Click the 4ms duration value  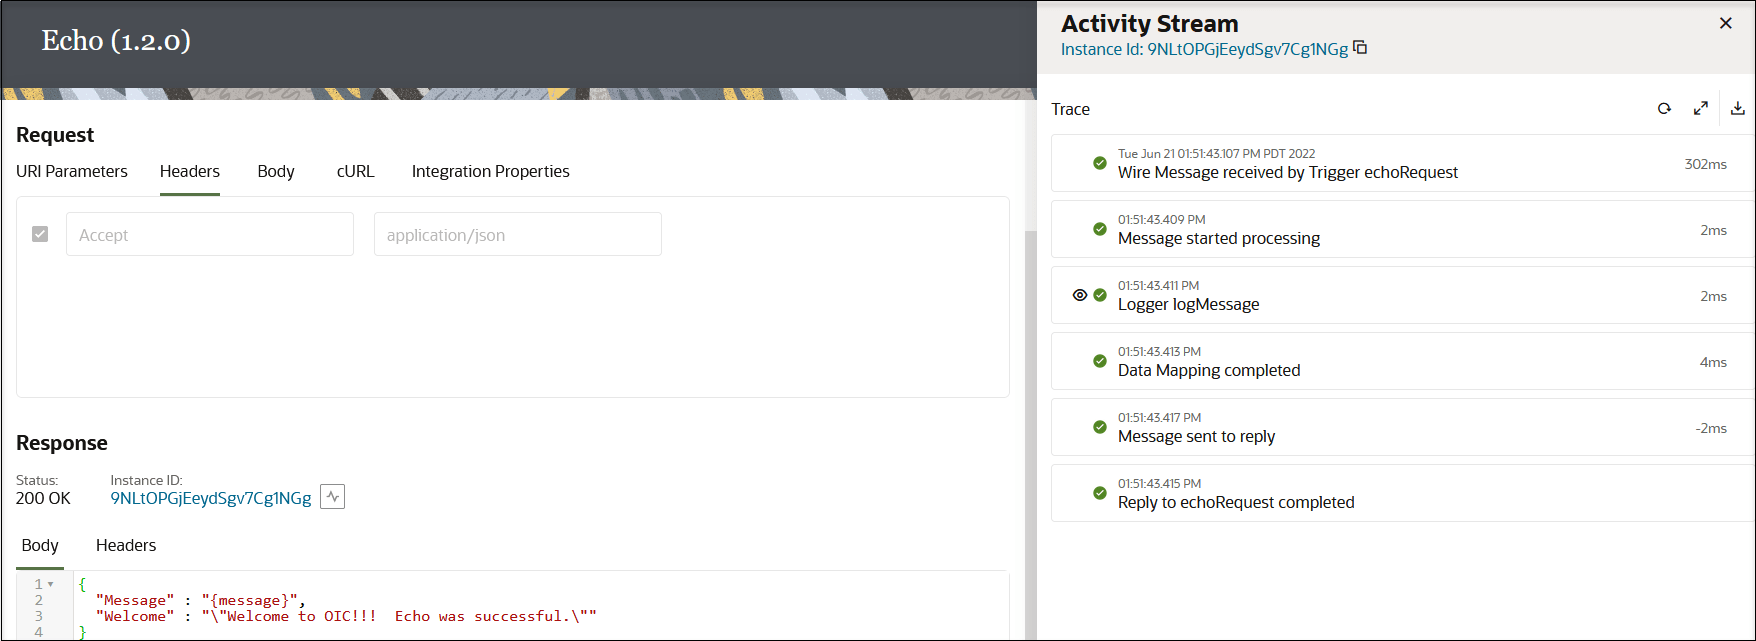pyautogui.click(x=1713, y=362)
